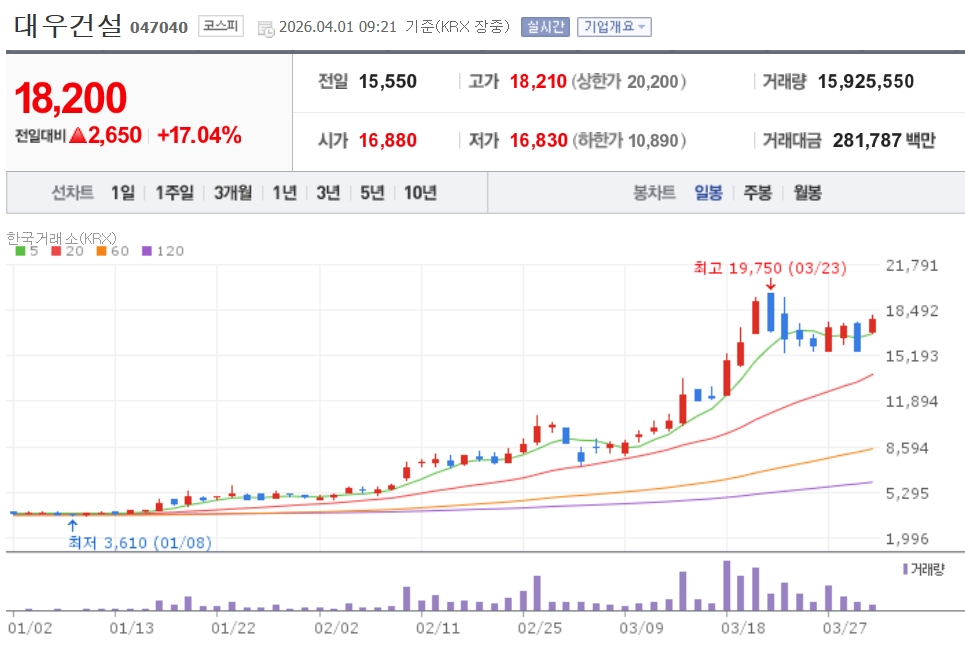965x652 pixels.
Task: Click the purple 120-day moving average swatch
Action: tap(146, 251)
